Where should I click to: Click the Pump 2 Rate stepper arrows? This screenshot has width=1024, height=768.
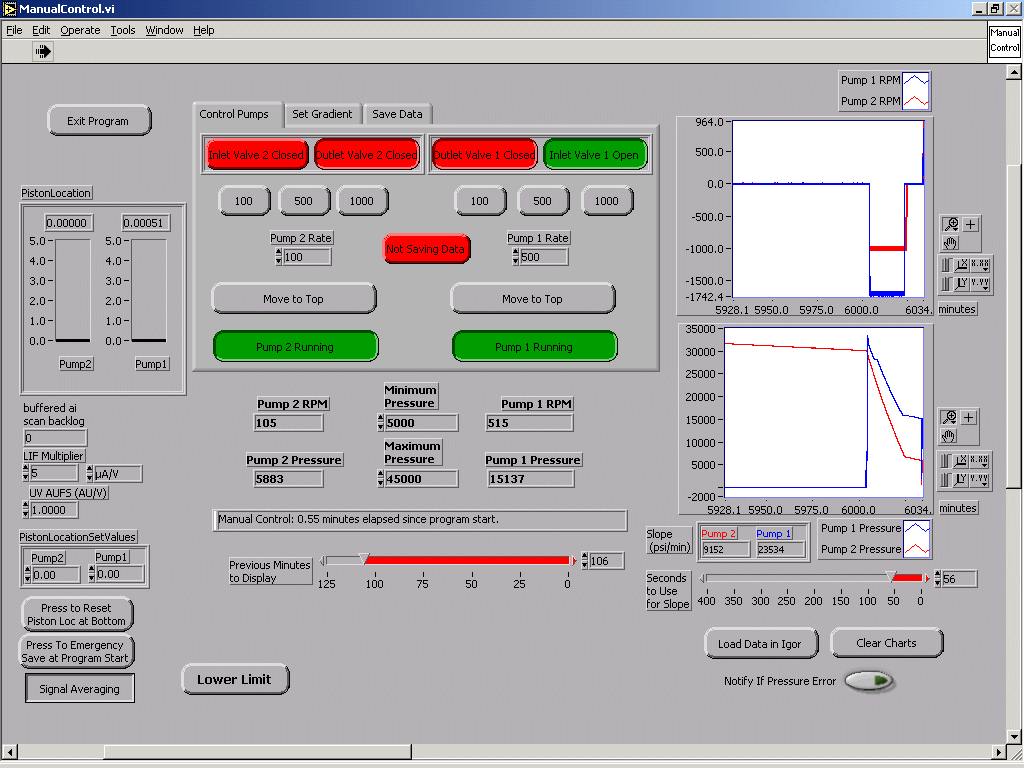[x=279, y=257]
